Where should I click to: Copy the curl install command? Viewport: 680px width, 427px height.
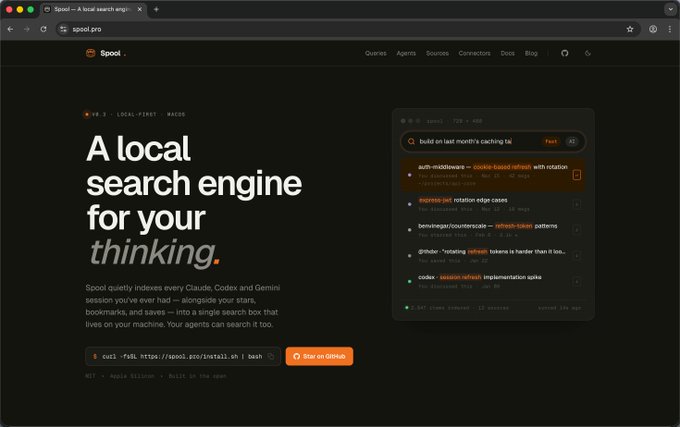(271, 356)
